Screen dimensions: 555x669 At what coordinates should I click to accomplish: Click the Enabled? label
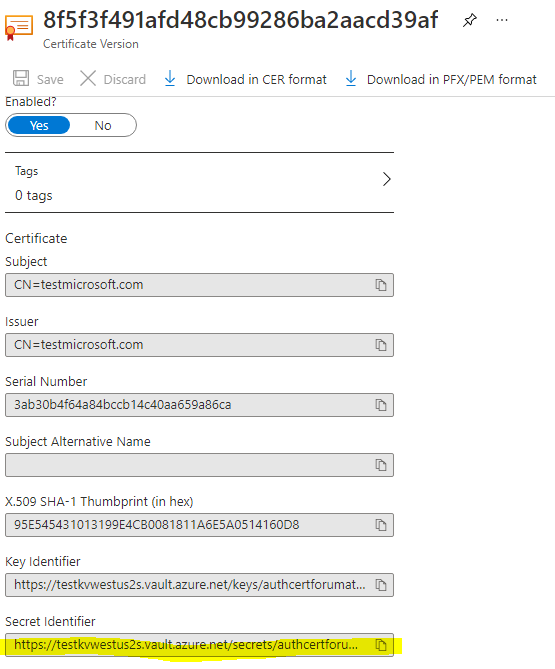coord(31,102)
